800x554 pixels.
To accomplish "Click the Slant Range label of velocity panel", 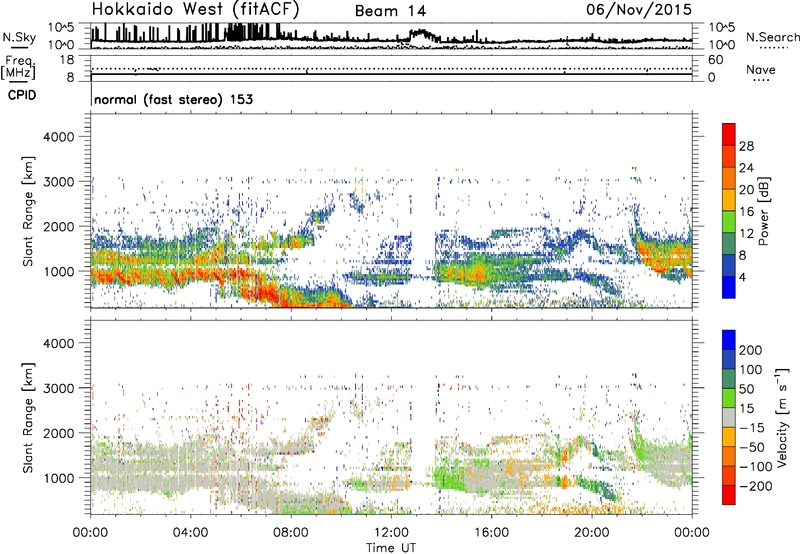I will [x=28, y=417].
